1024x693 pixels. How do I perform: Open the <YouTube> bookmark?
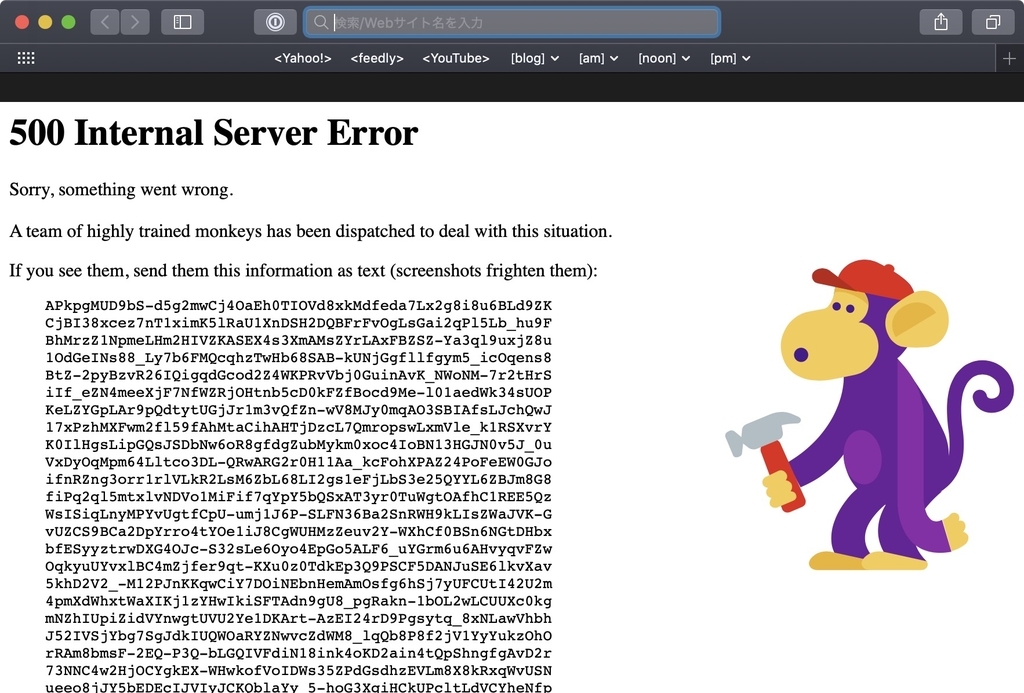pyautogui.click(x=456, y=58)
